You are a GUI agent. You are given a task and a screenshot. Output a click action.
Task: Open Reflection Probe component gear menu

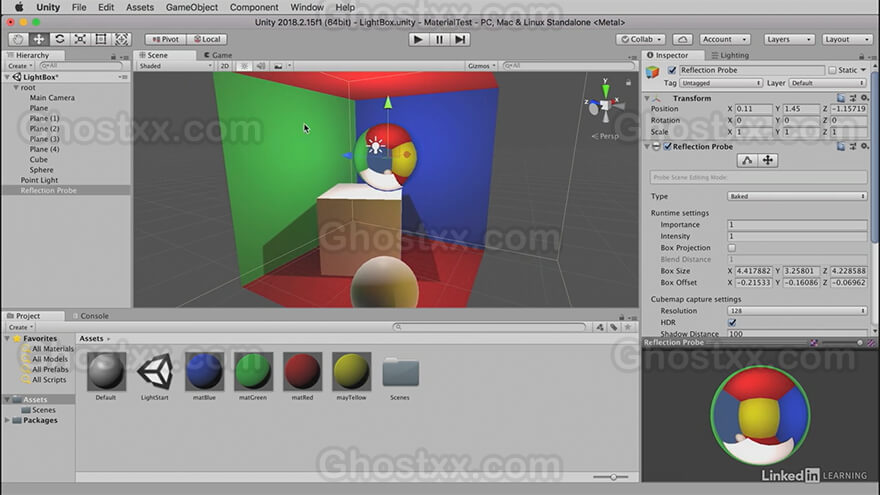coord(865,146)
